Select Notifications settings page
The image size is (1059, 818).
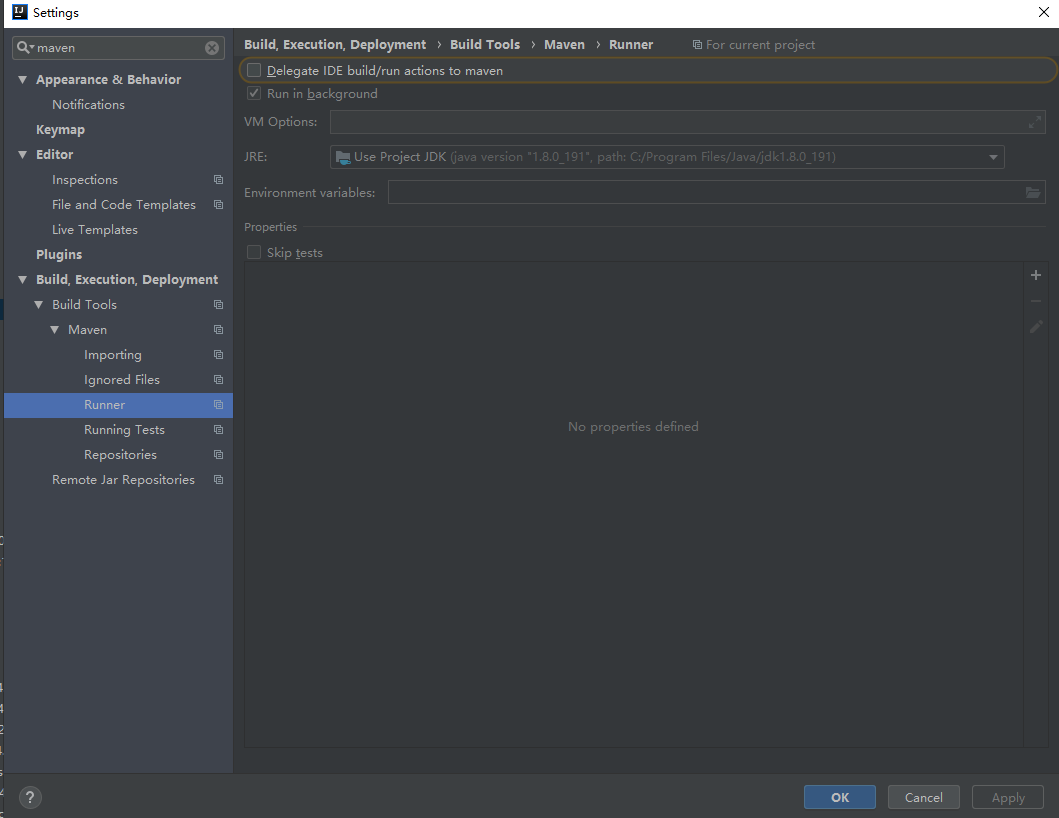click(88, 105)
